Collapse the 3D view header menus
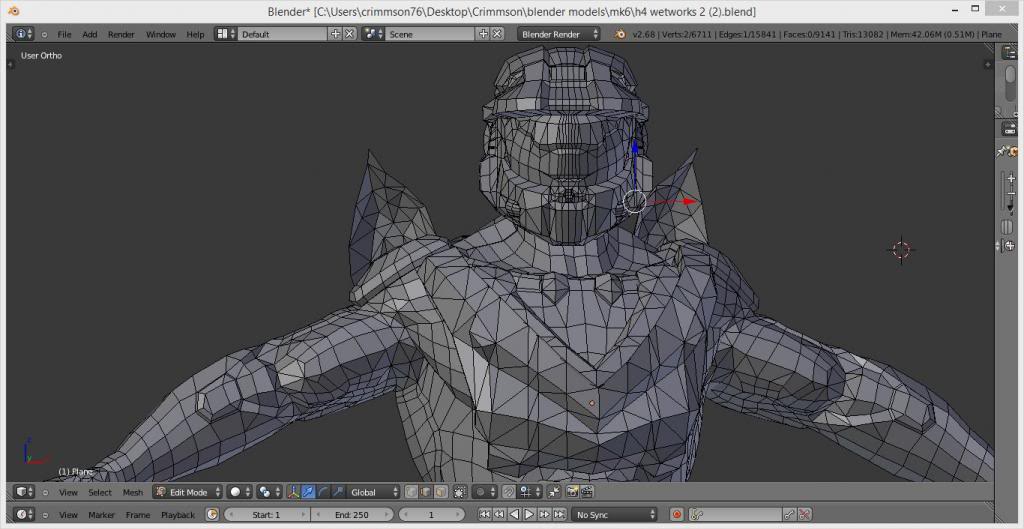This screenshot has height=529, width=1024. coord(45,492)
